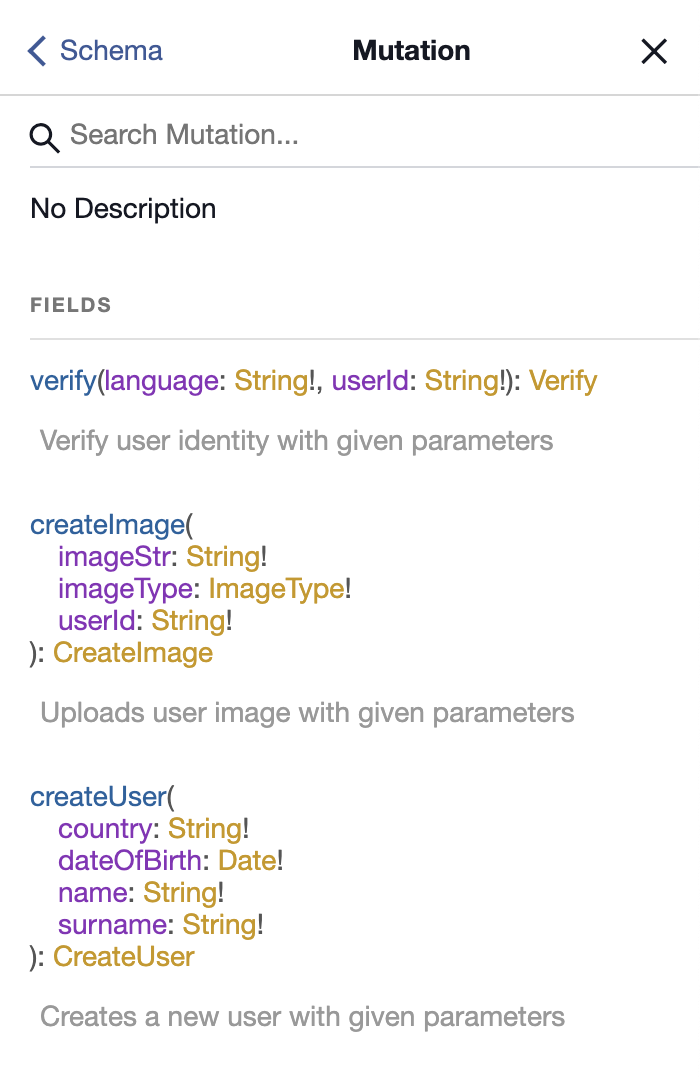Viewport: 700px width, 1080px height.
Task: Click the imageType argument name
Action: coord(125,589)
